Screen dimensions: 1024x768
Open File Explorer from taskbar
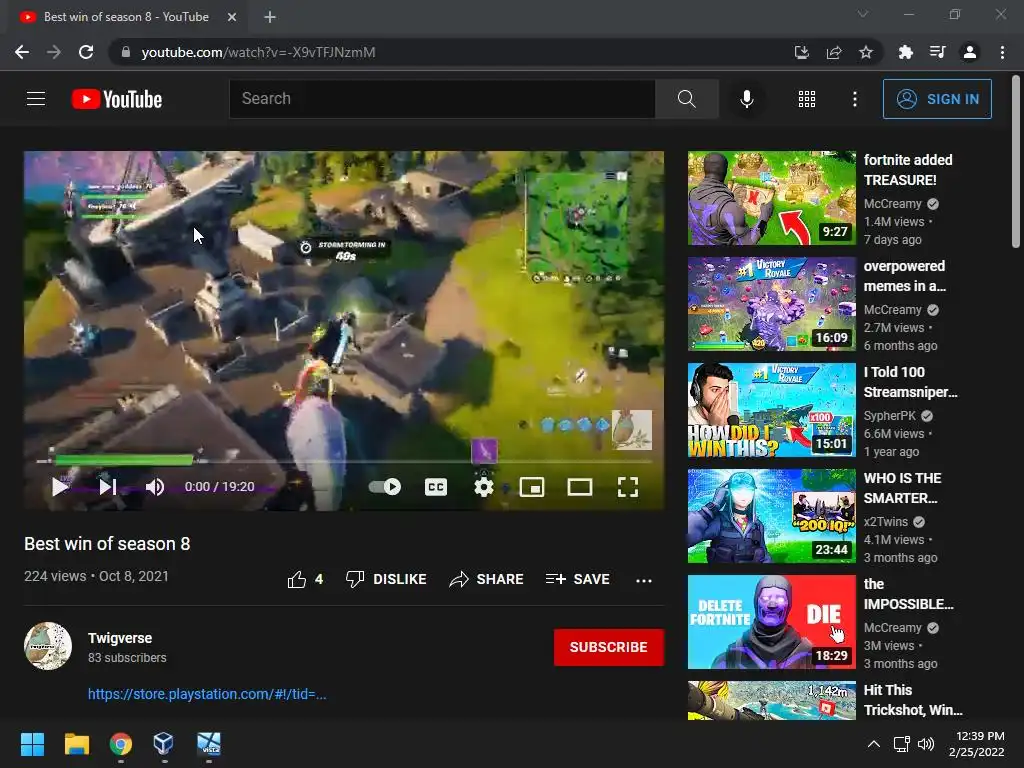point(76,744)
